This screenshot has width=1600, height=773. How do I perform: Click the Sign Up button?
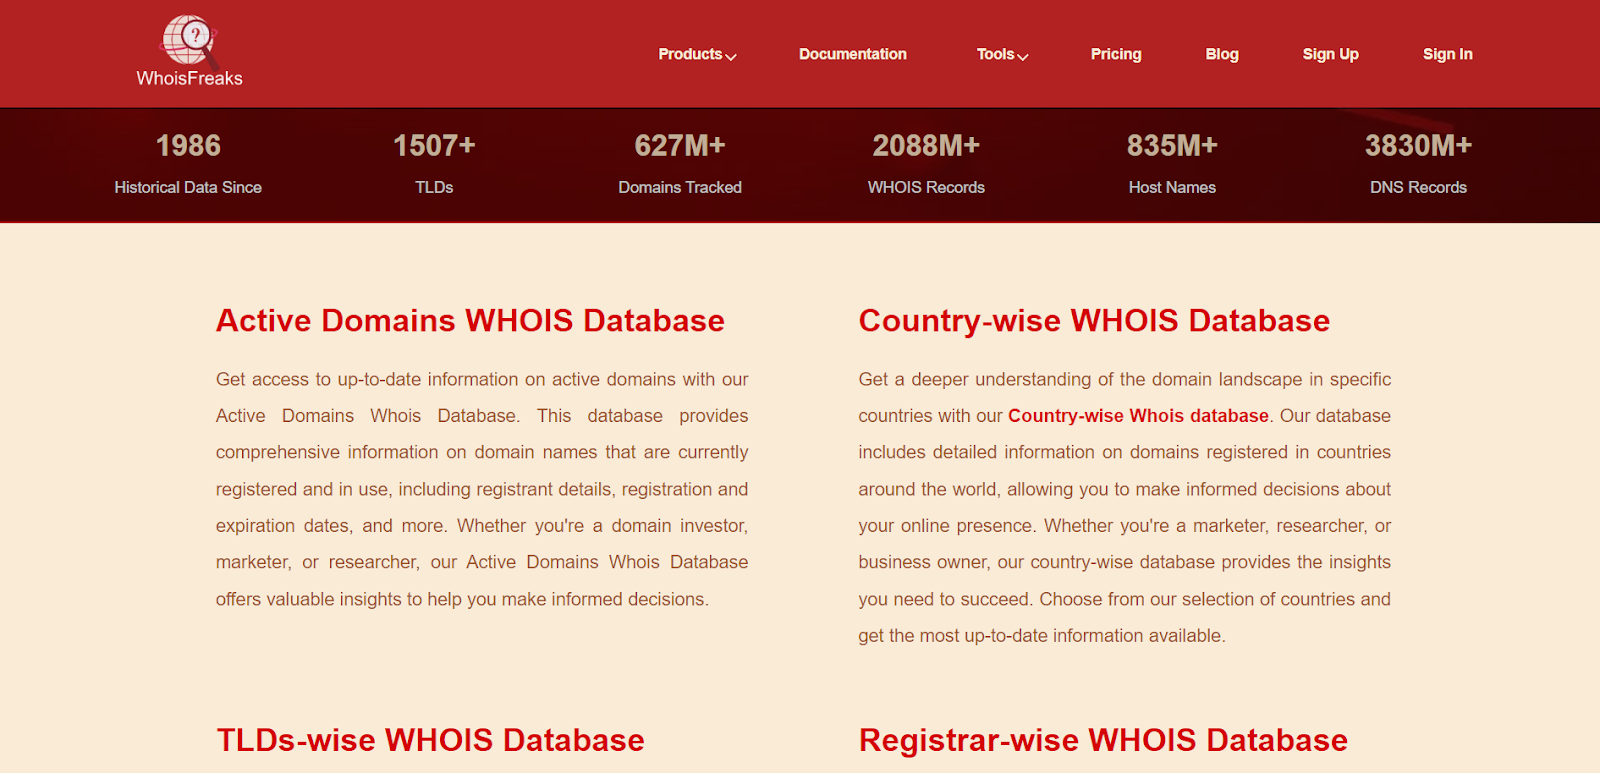[1329, 54]
